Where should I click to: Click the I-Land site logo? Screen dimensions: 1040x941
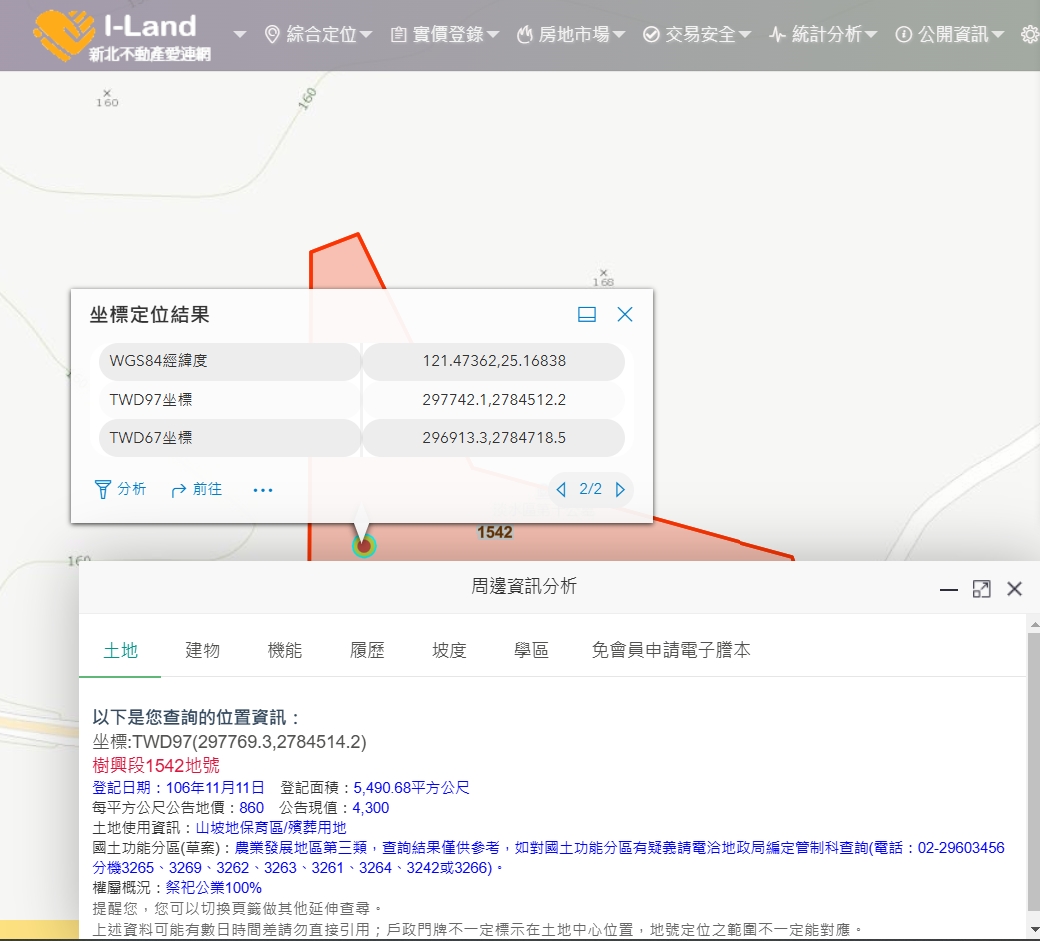120,35
